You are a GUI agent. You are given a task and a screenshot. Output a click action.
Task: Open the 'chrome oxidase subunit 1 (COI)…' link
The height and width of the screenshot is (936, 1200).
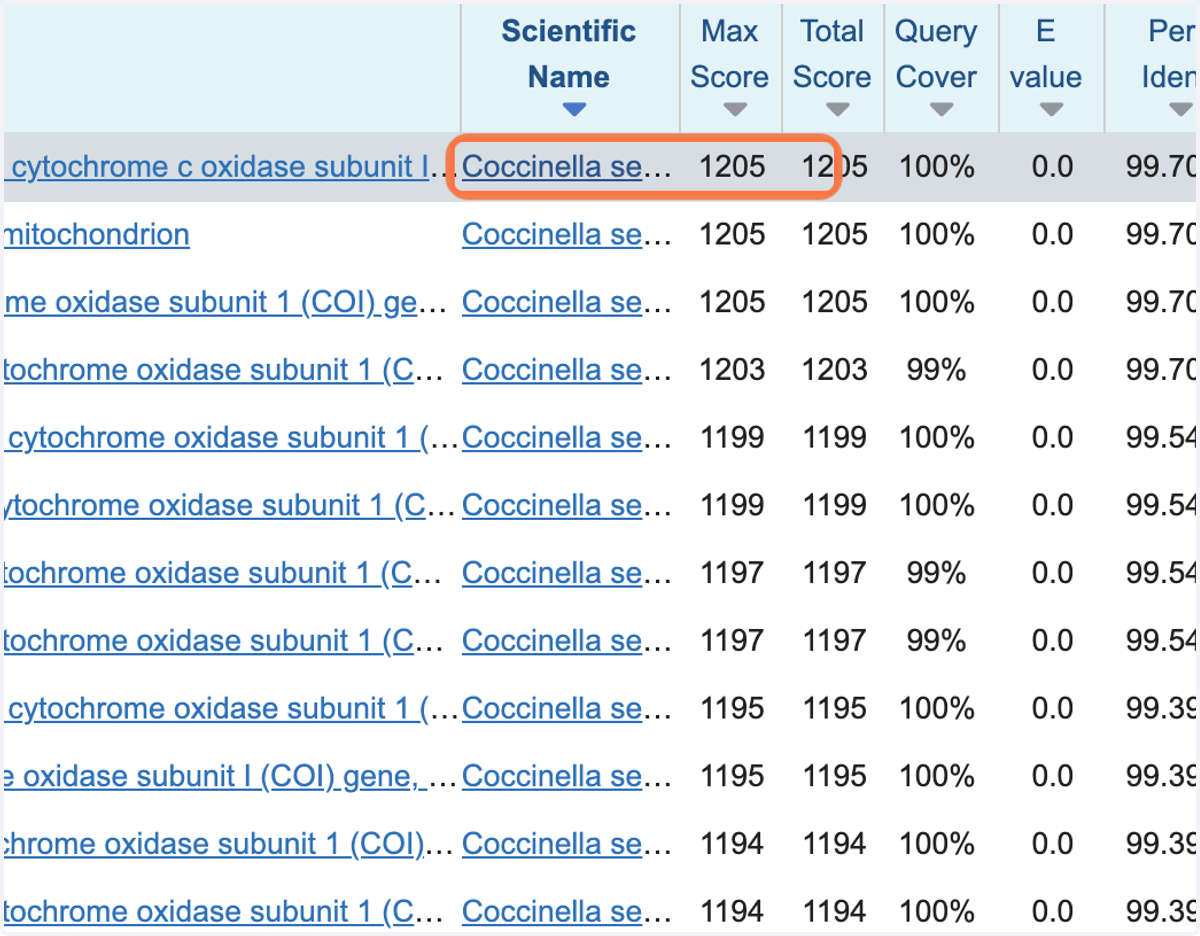click(213, 844)
